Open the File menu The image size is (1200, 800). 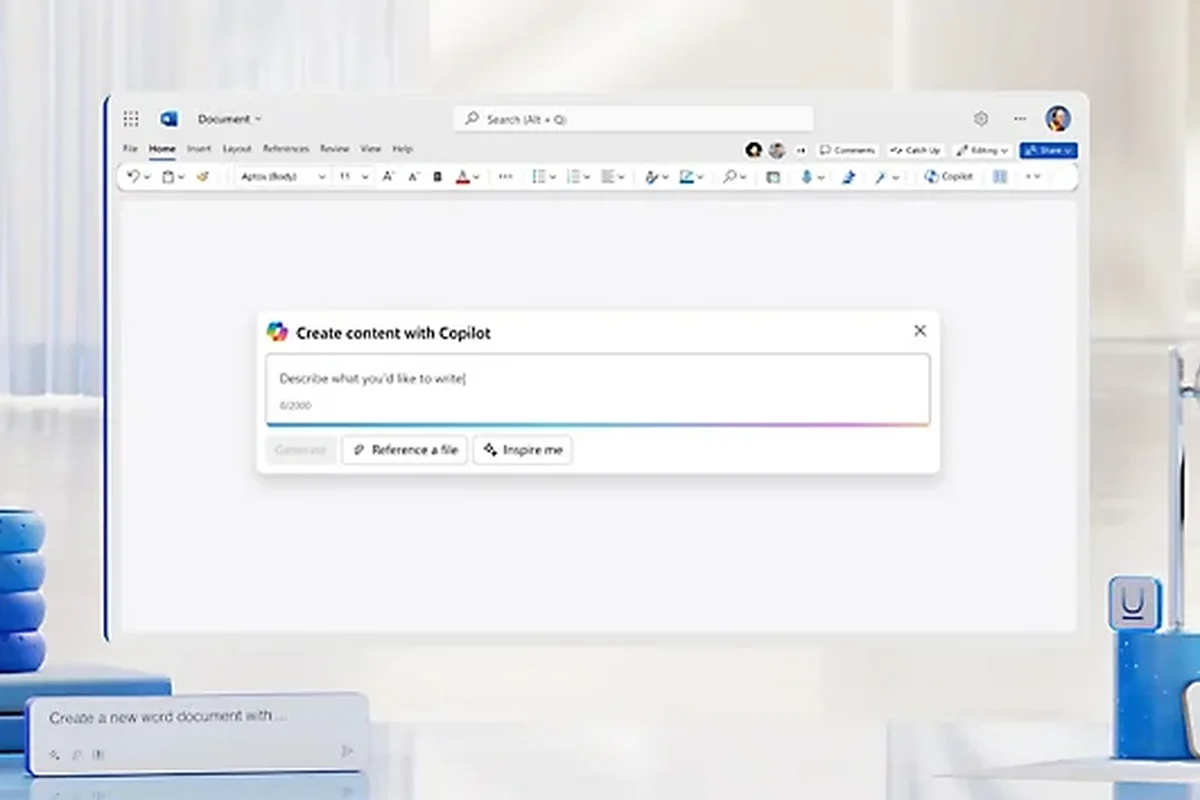130,149
